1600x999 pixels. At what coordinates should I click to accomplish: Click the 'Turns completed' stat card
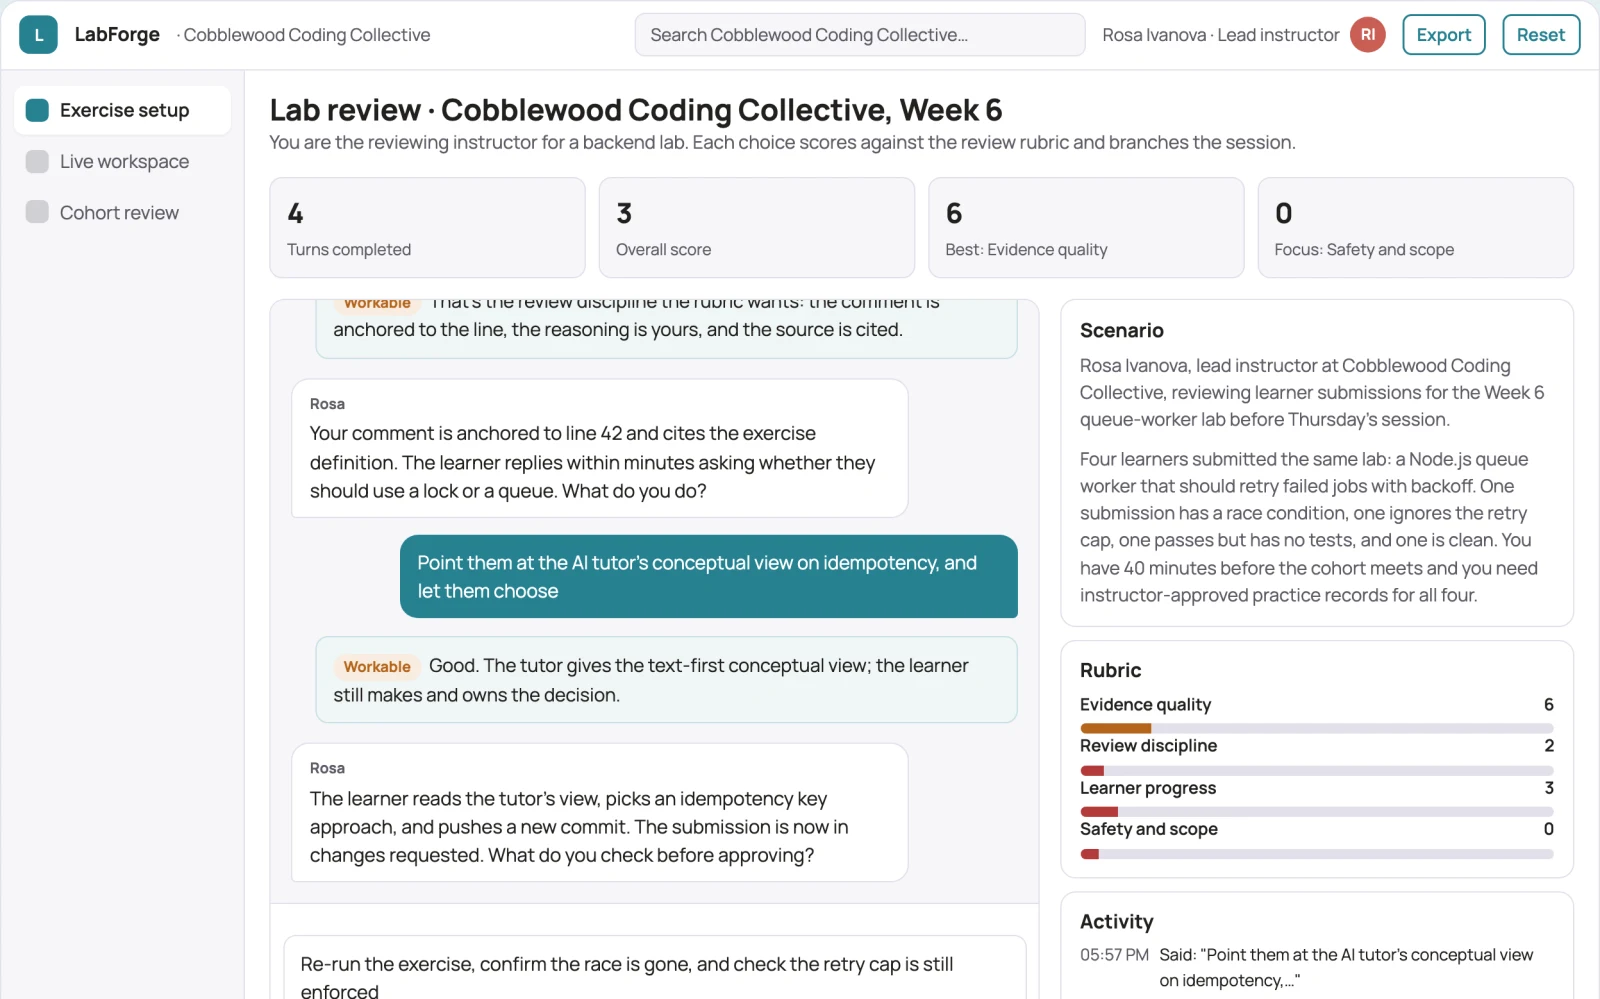click(427, 228)
